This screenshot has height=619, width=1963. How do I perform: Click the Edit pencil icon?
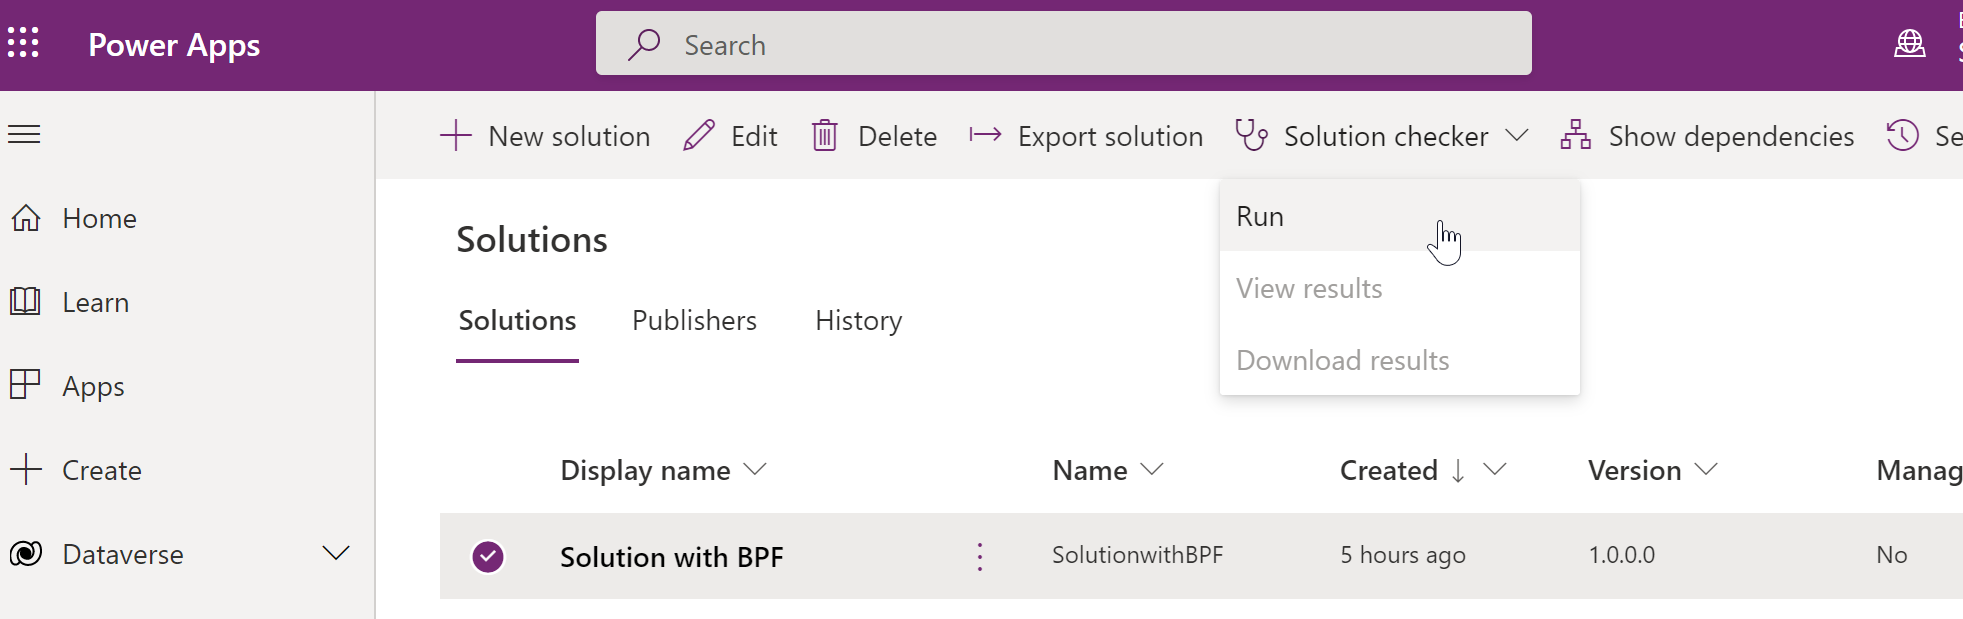click(x=699, y=135)
